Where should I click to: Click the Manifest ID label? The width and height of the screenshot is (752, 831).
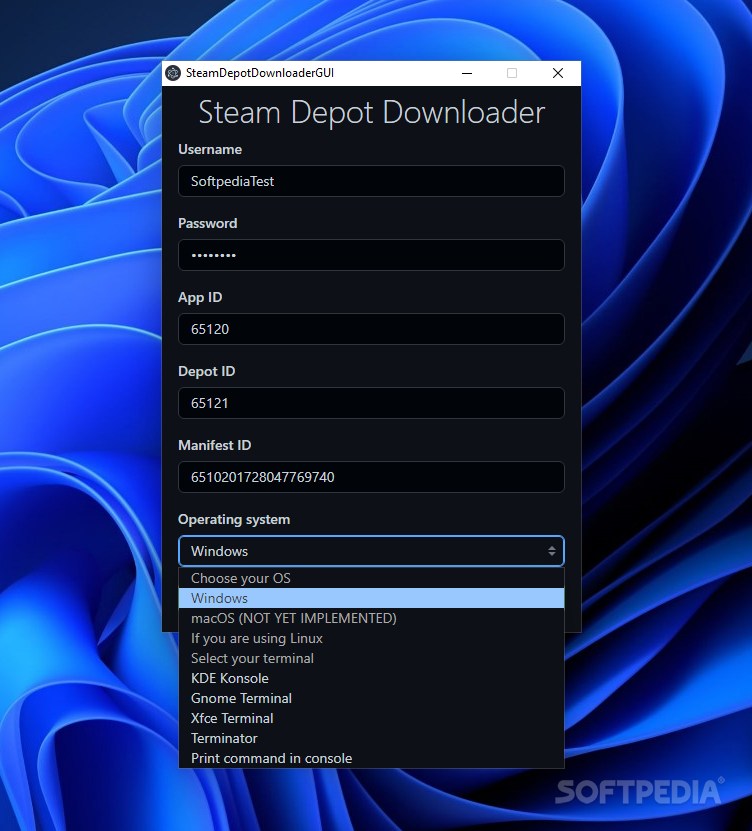(x=215, y=445)
